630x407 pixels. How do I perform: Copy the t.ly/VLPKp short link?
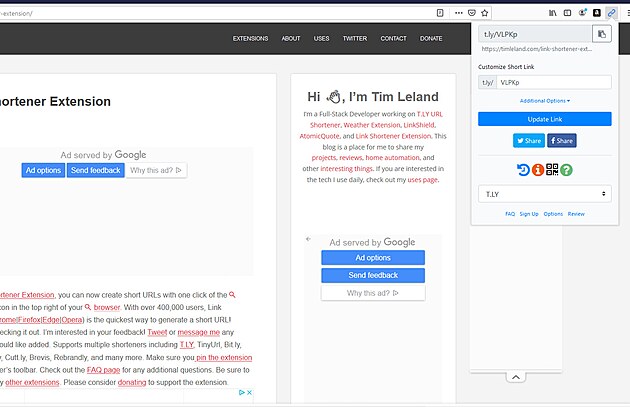coord(601,34)
